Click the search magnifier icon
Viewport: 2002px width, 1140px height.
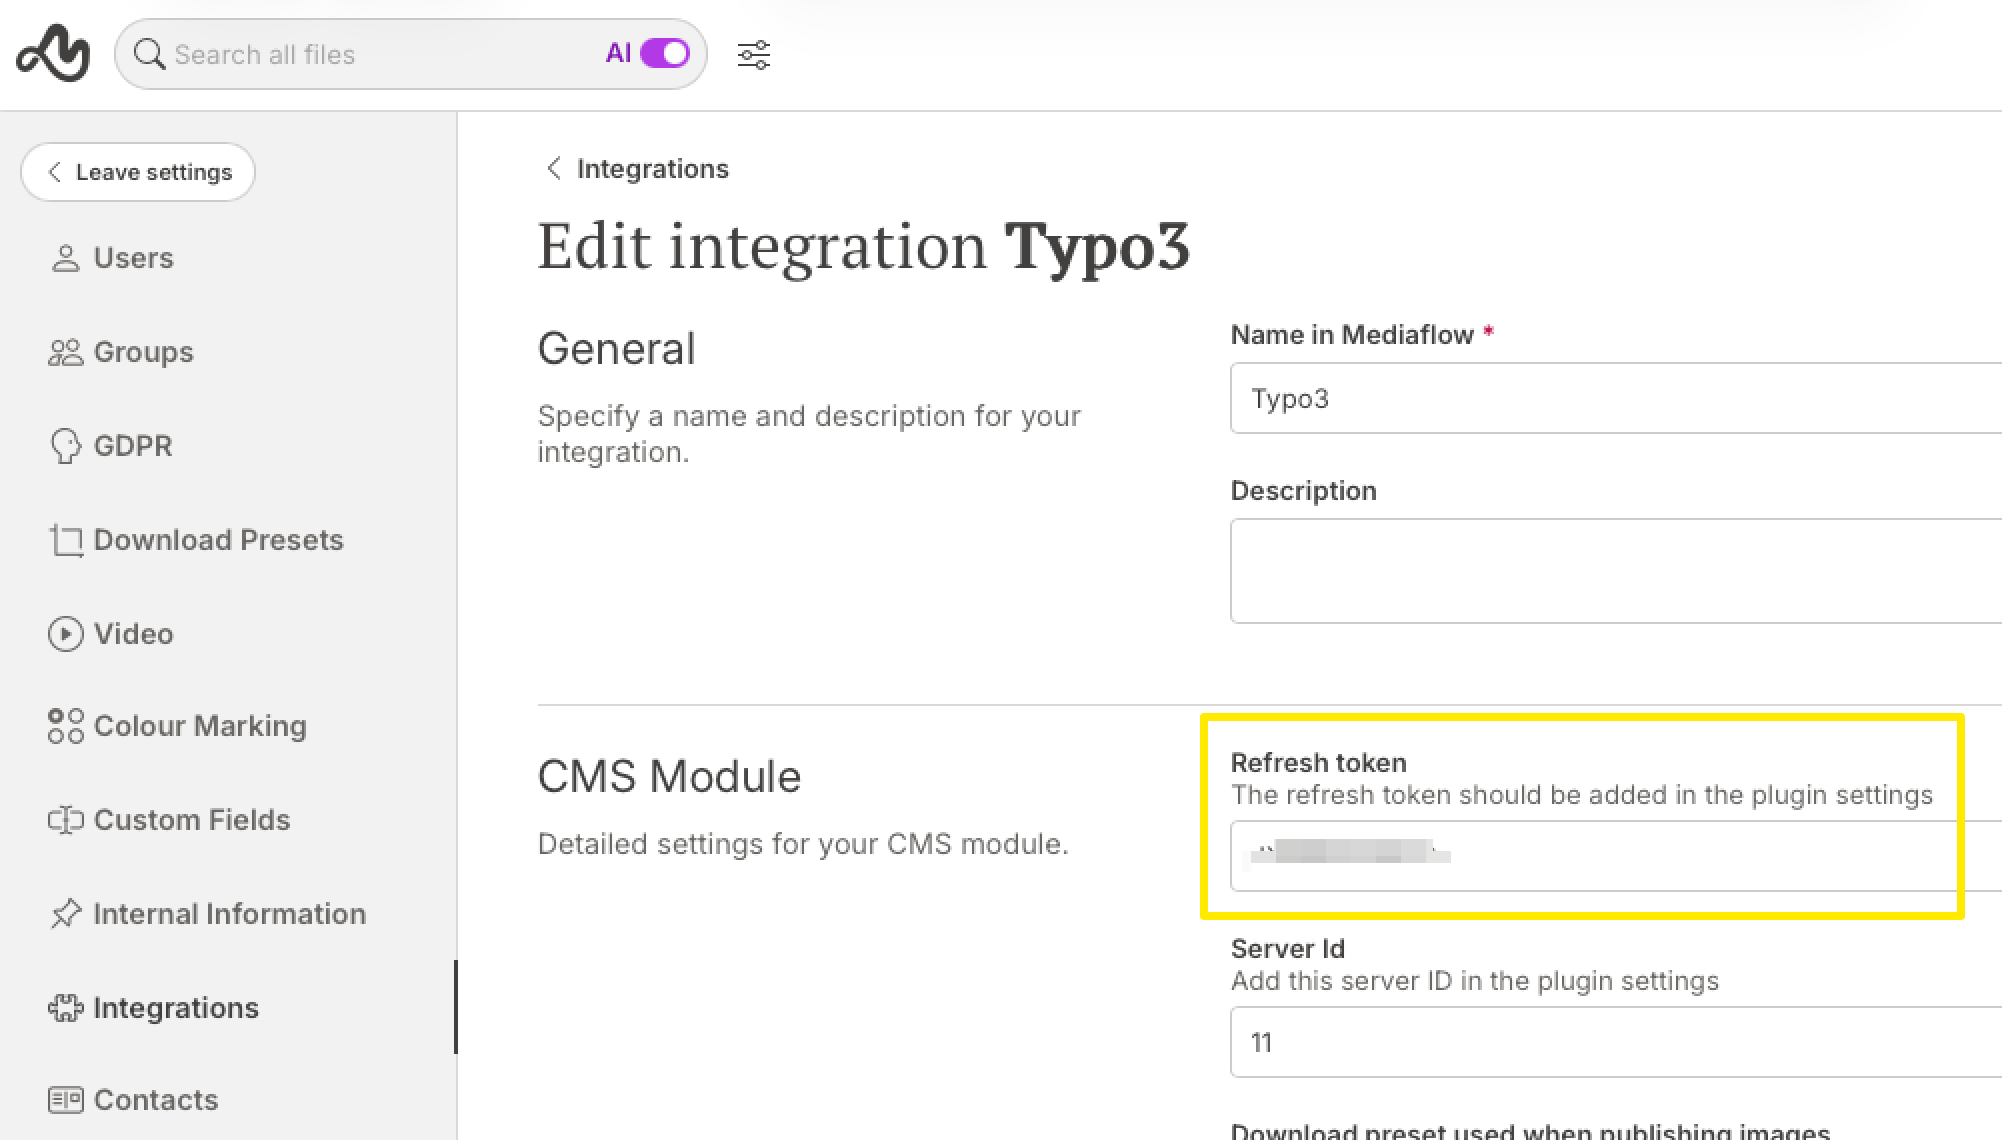point(149,54)
